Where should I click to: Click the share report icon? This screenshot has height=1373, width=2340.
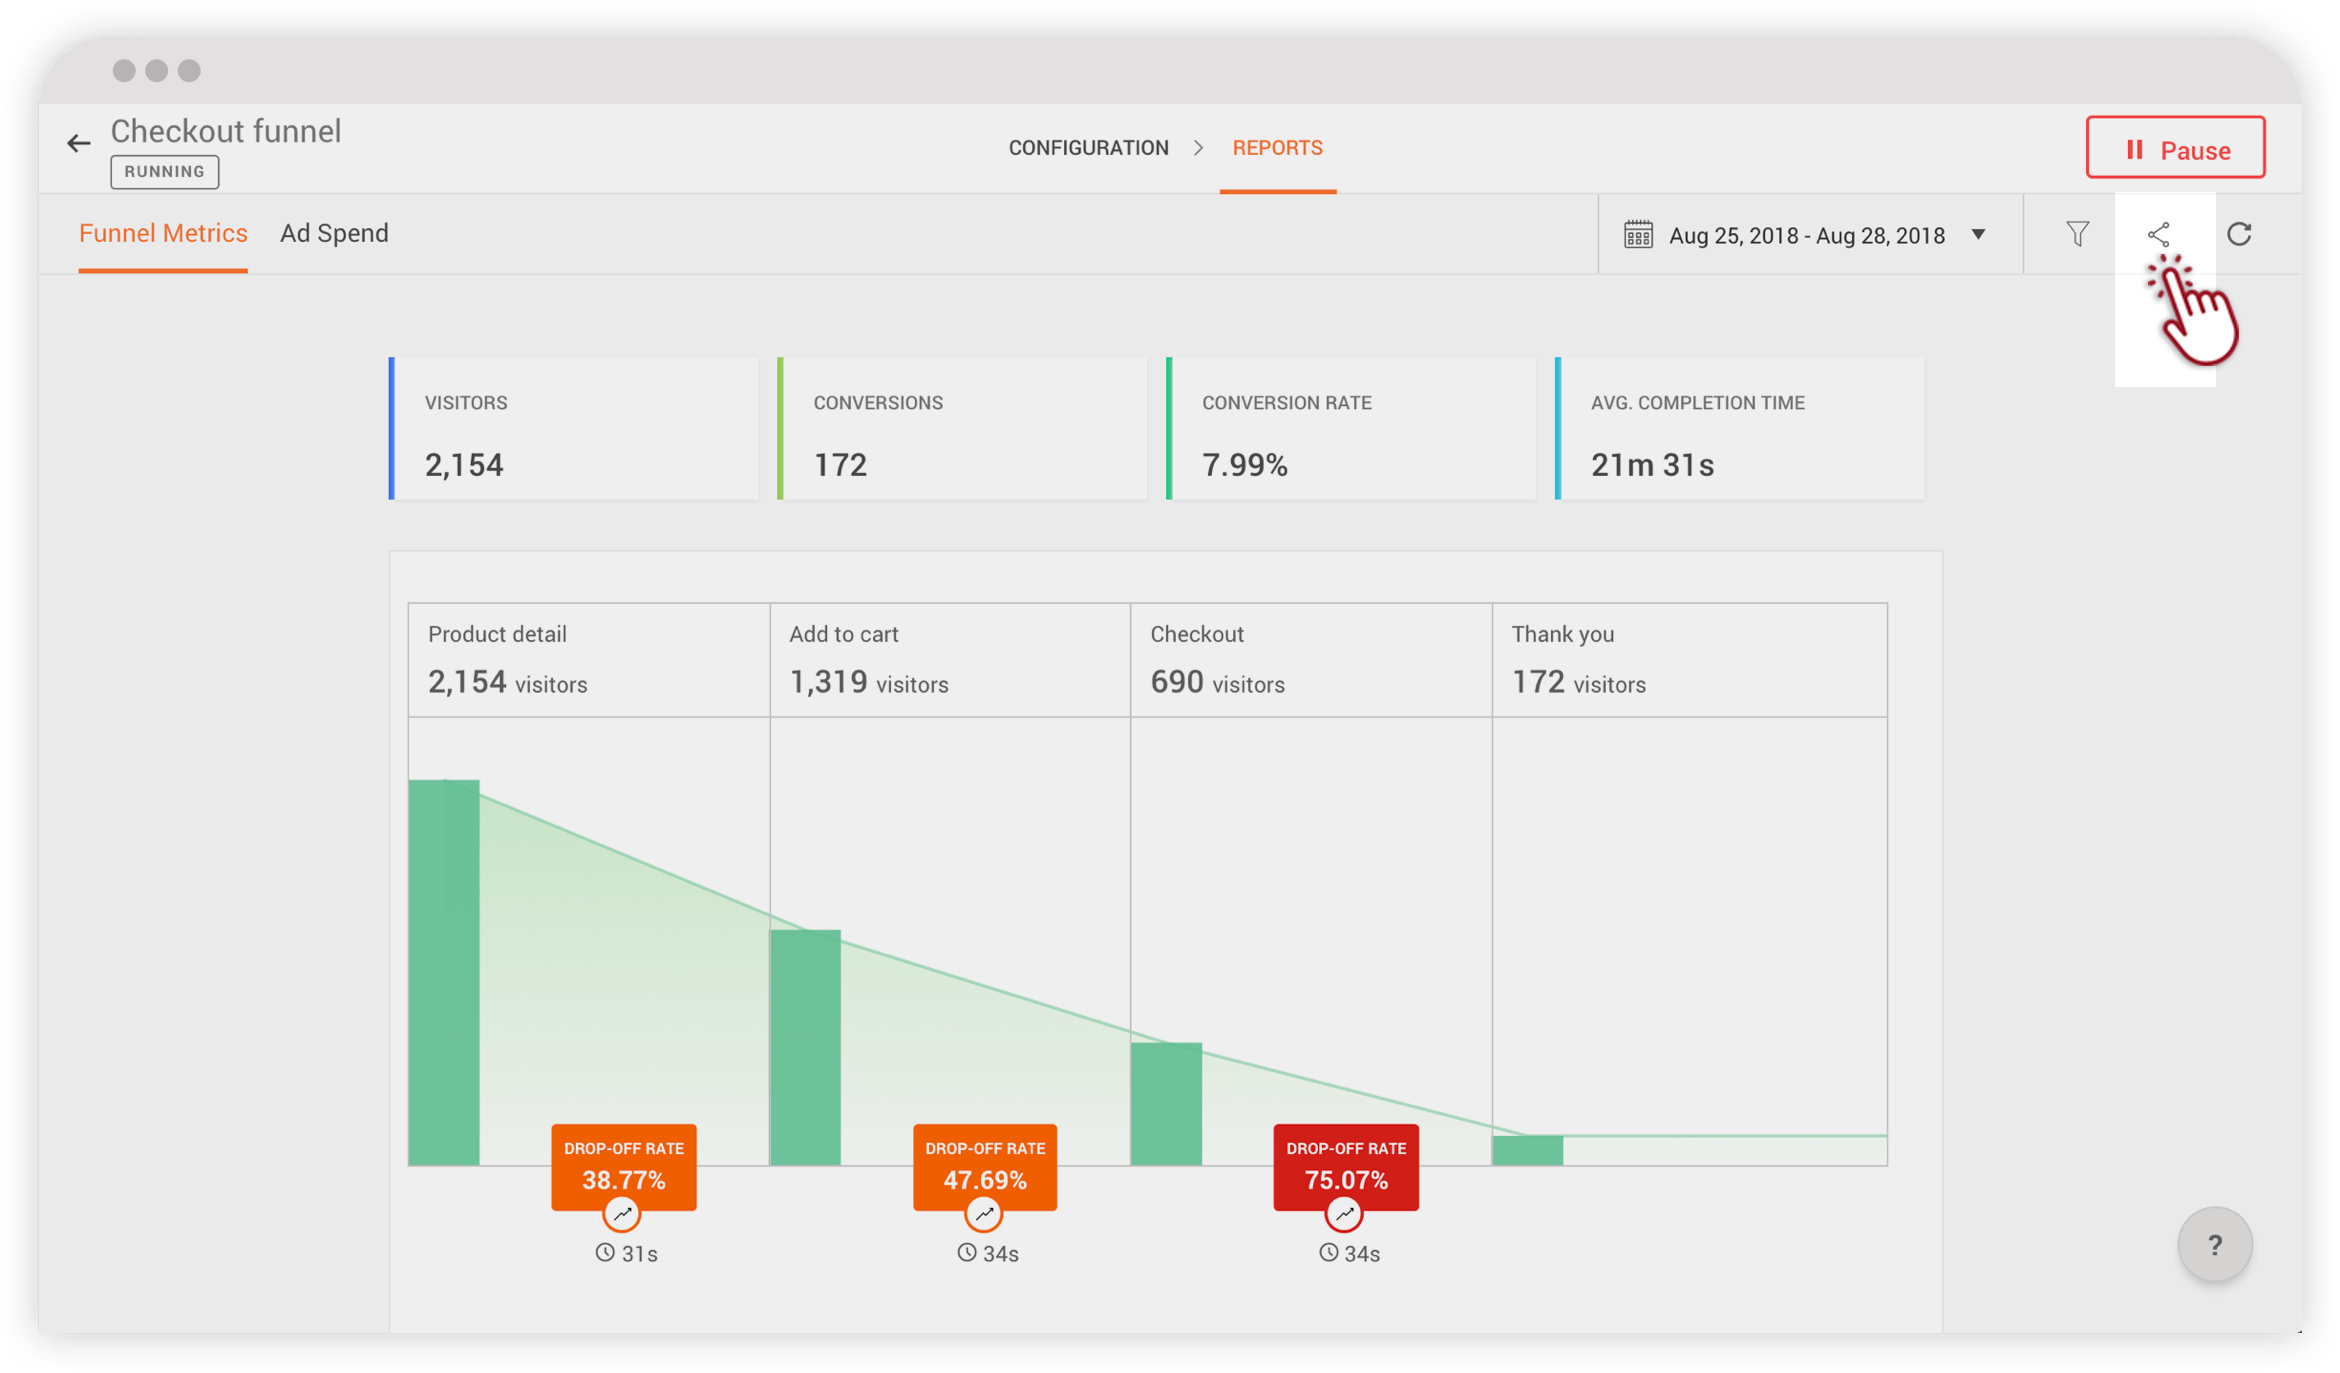coord(2158,234)
